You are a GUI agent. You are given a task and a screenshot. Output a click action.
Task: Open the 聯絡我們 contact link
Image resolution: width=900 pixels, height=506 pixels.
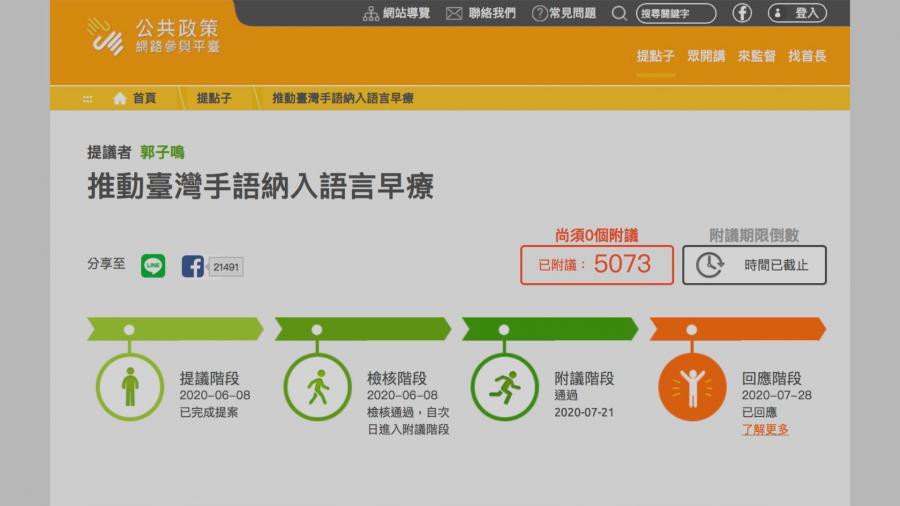(481, 13)
